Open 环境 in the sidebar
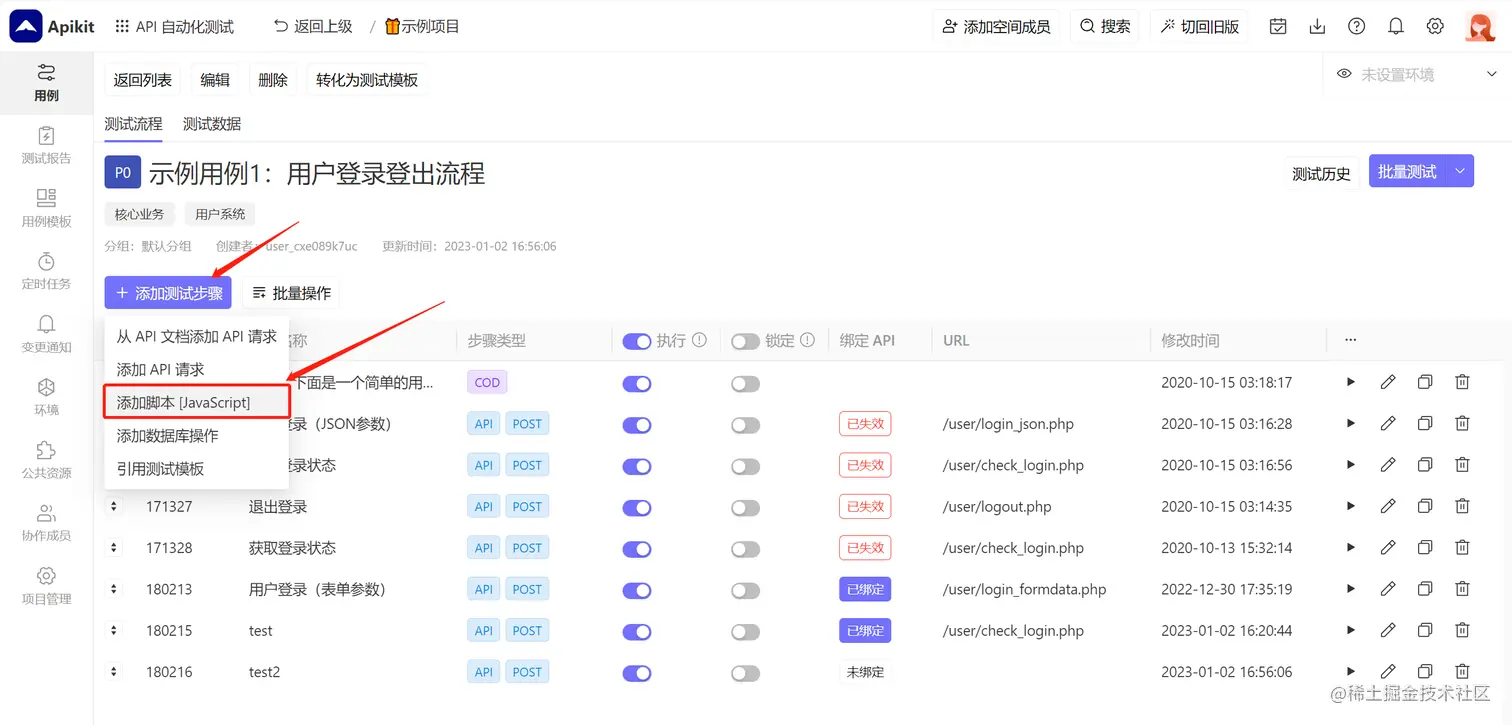The image size is (1512, 725). (x=46, y=397)
